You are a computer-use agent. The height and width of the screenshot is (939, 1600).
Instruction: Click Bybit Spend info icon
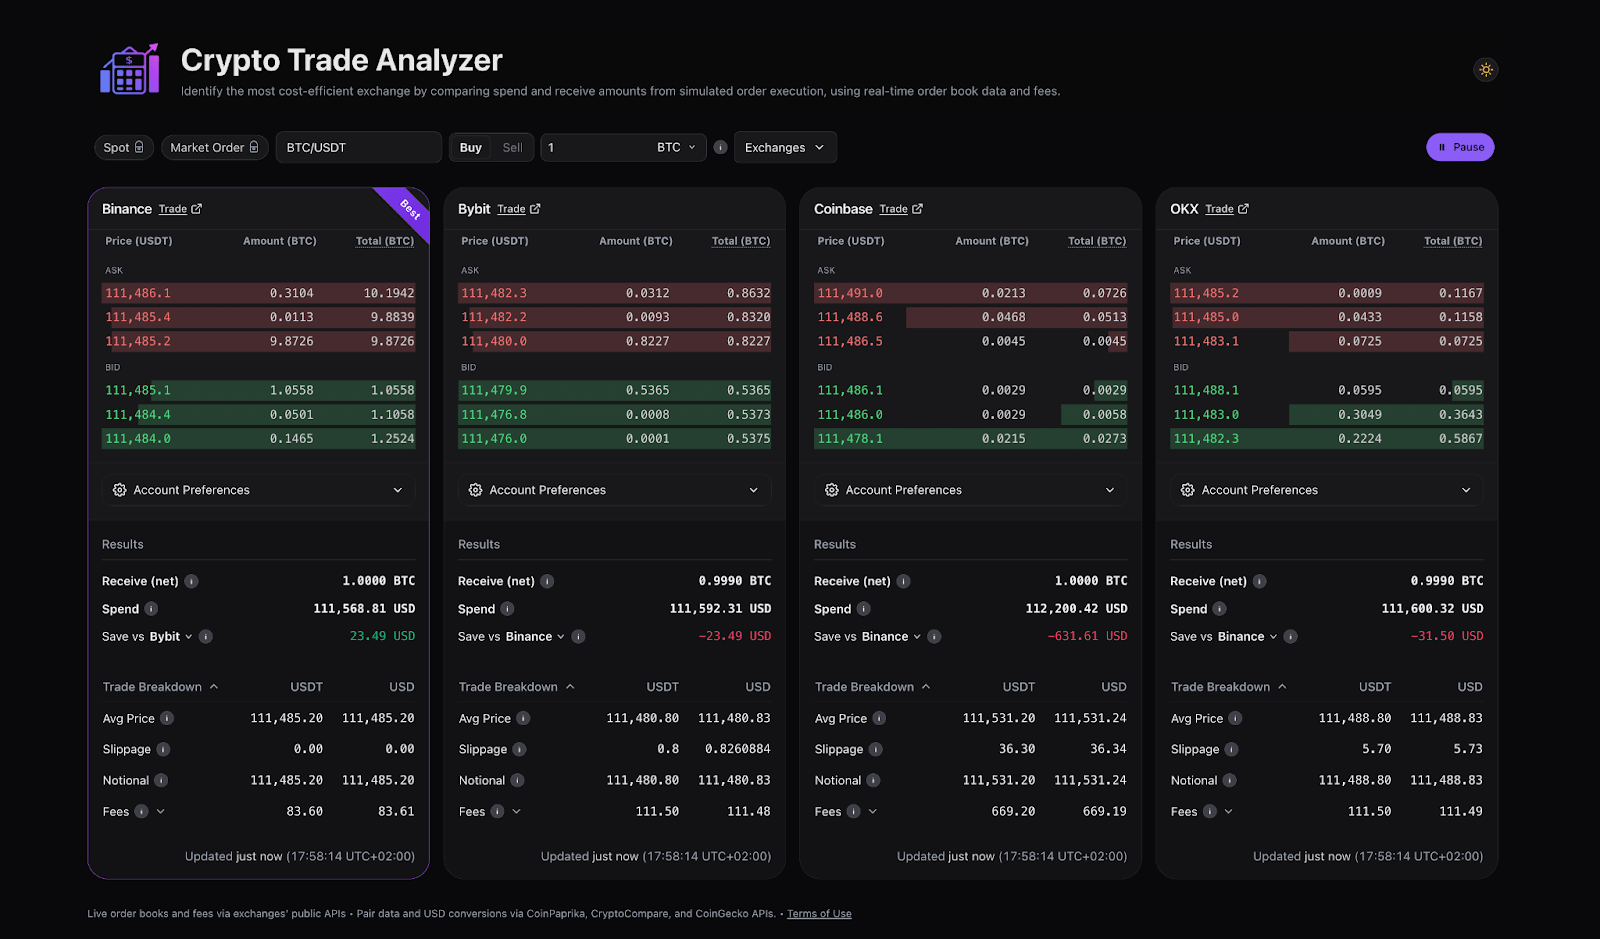[507, 609]
